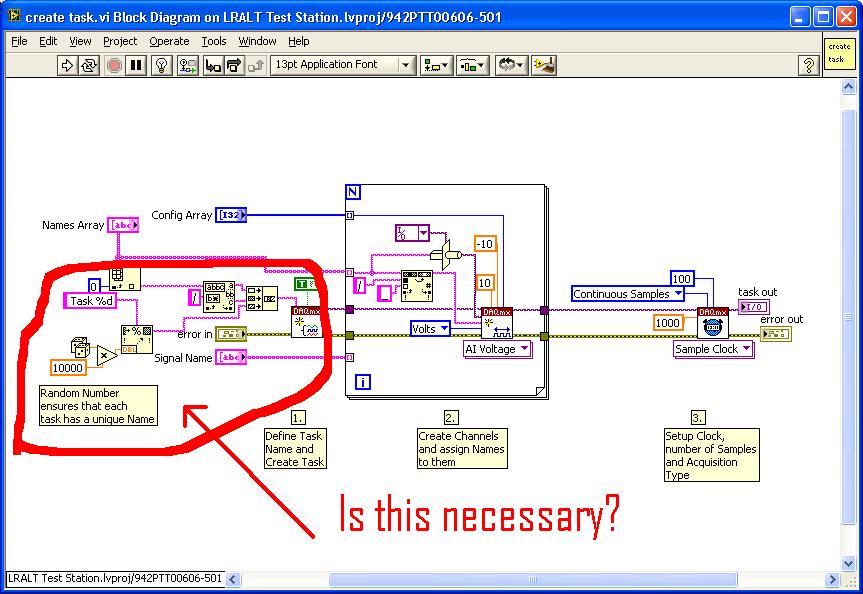Image resolution: width=863 pixels, height=594 pixels.
Task: Select the DAQmx Sample Clock timing node
Action: pyautogui.click(x=713, y=323)
